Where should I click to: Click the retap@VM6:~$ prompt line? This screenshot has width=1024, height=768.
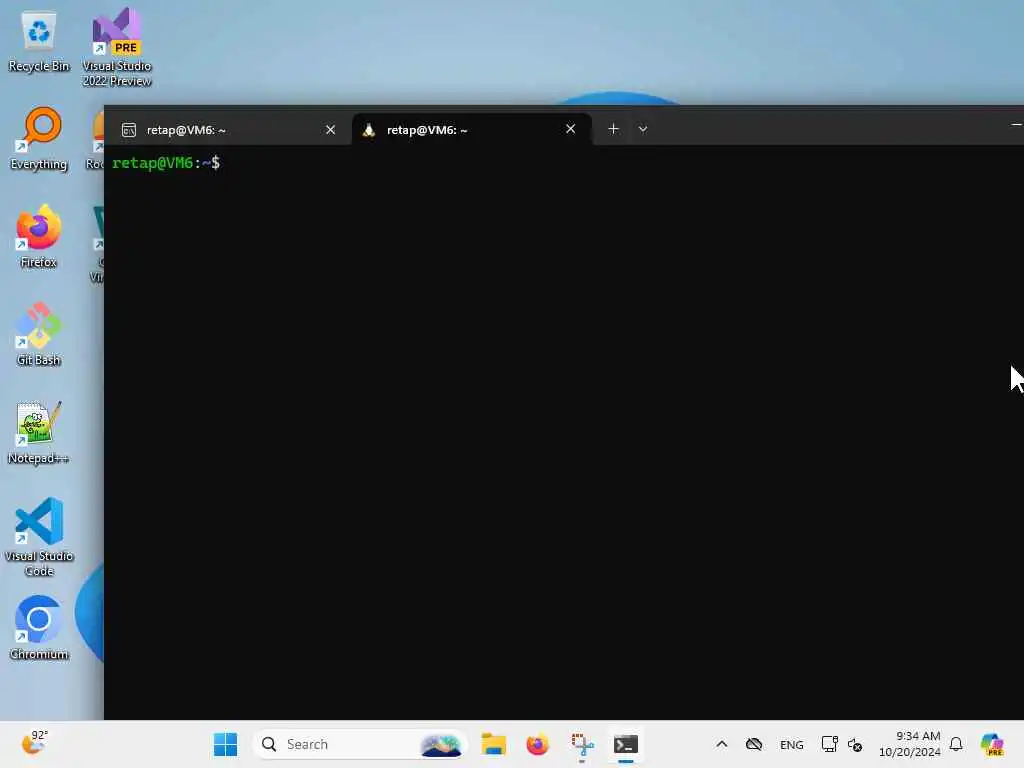tap(166, 163)
